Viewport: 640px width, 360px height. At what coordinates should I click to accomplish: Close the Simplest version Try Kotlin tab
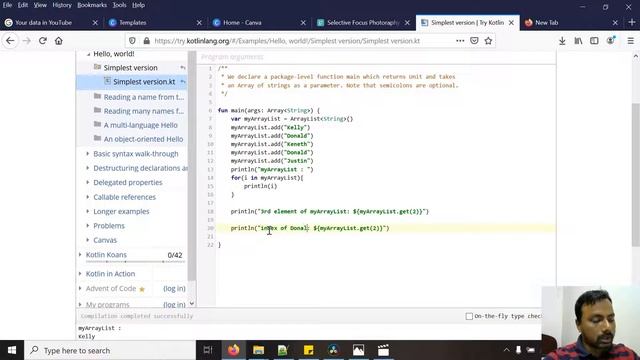pos(511,23)
